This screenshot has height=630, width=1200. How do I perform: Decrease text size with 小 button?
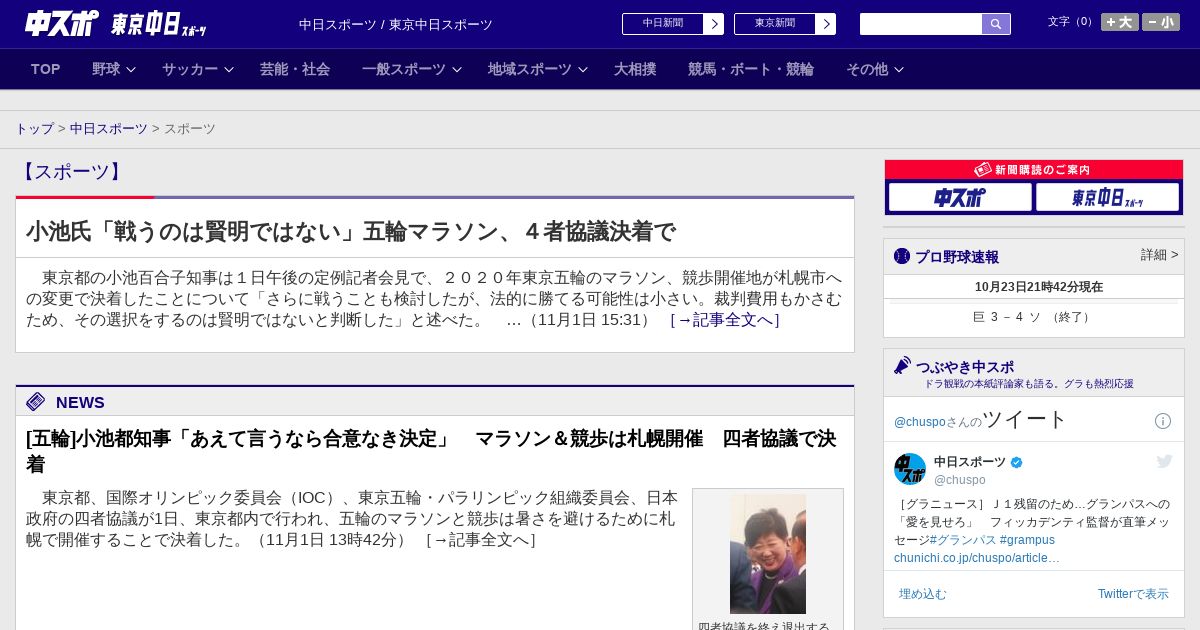point(1160,22)
